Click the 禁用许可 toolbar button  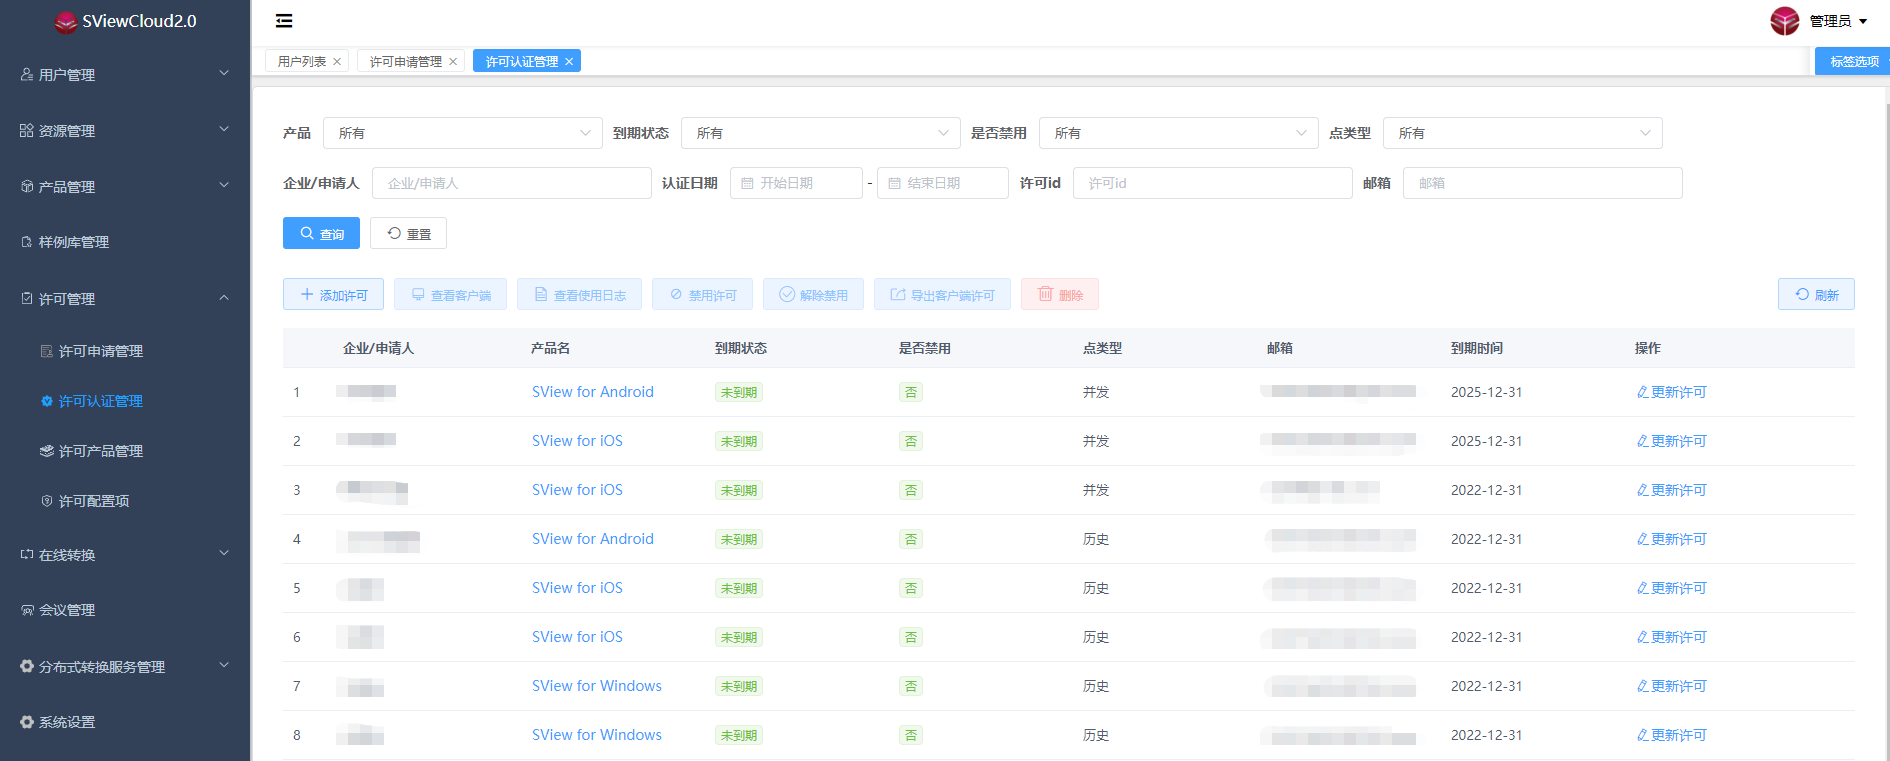tap(702, 294)
